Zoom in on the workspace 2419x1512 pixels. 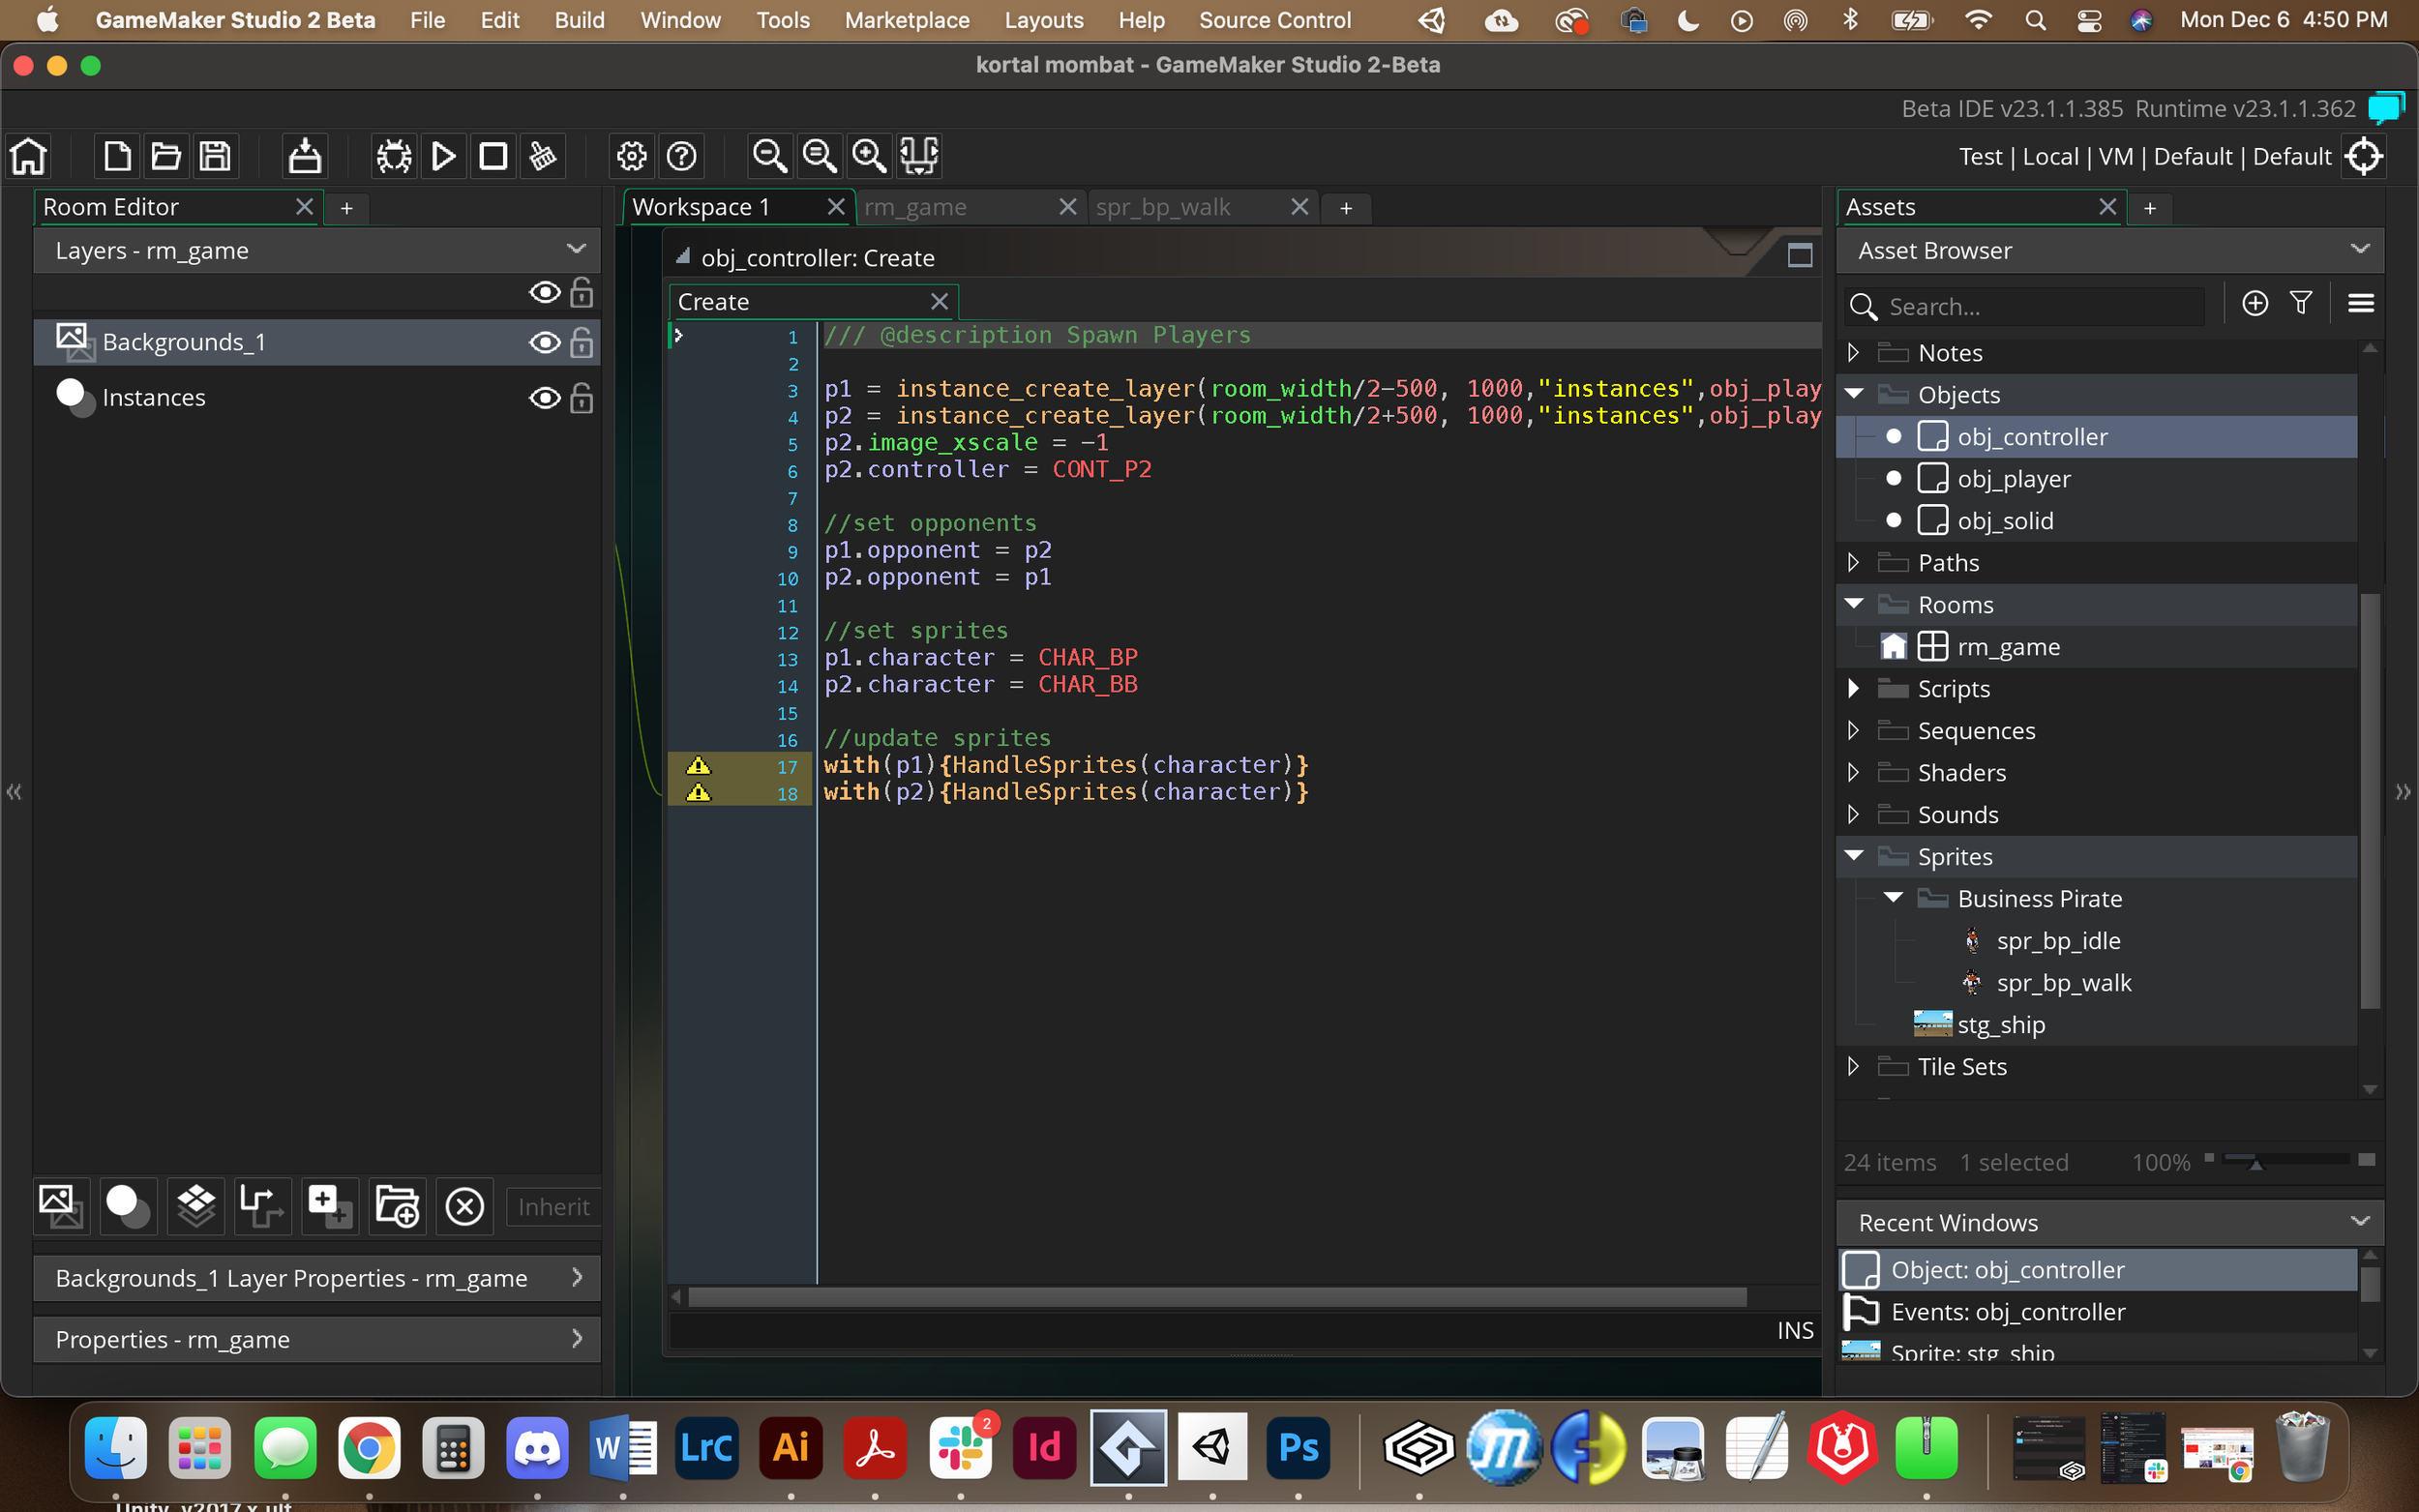pos(869,156)
